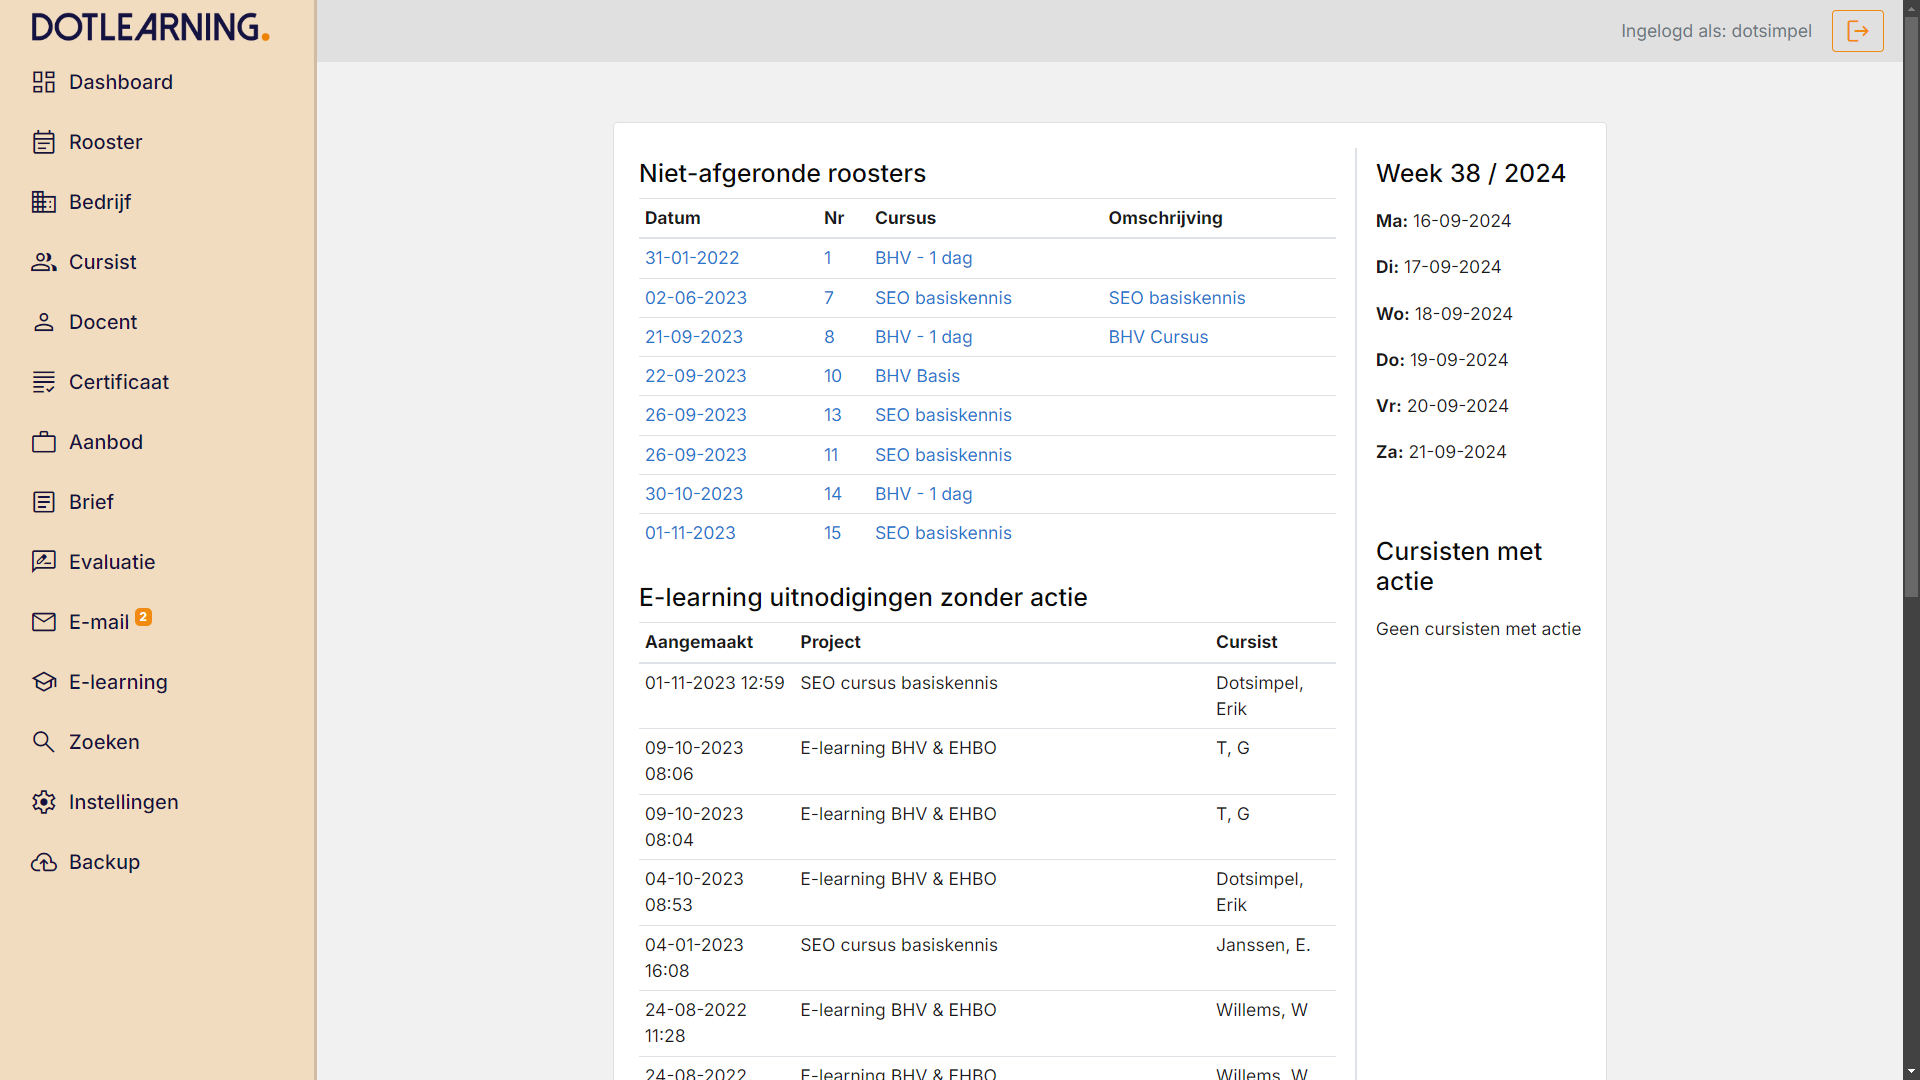Click roster number 7 link
1920x1080 pixels.
829,298
